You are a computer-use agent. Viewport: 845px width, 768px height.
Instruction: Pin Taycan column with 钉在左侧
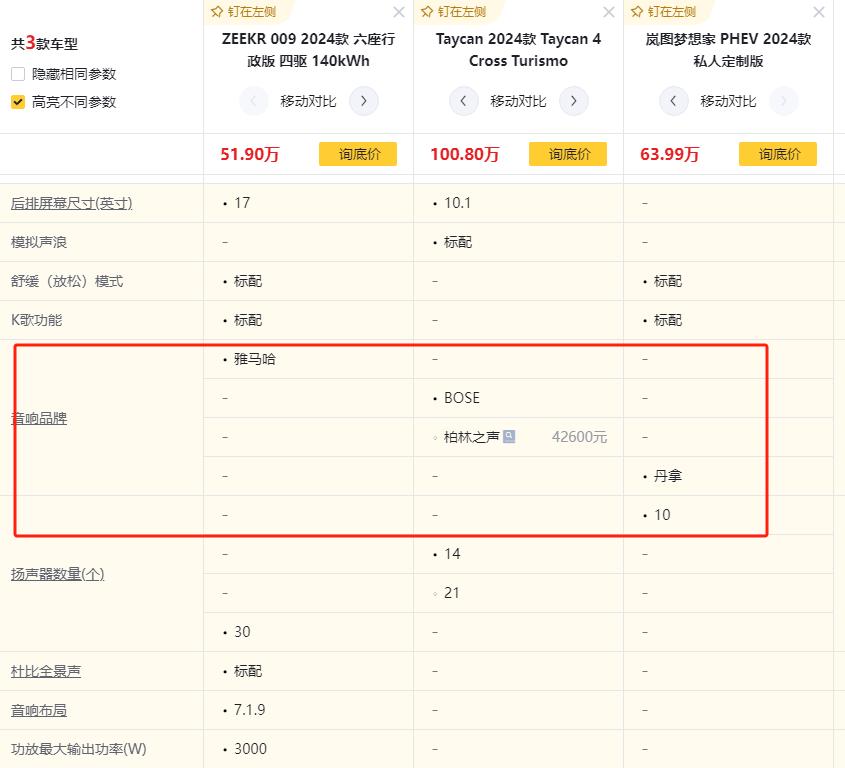pos(454,11)
